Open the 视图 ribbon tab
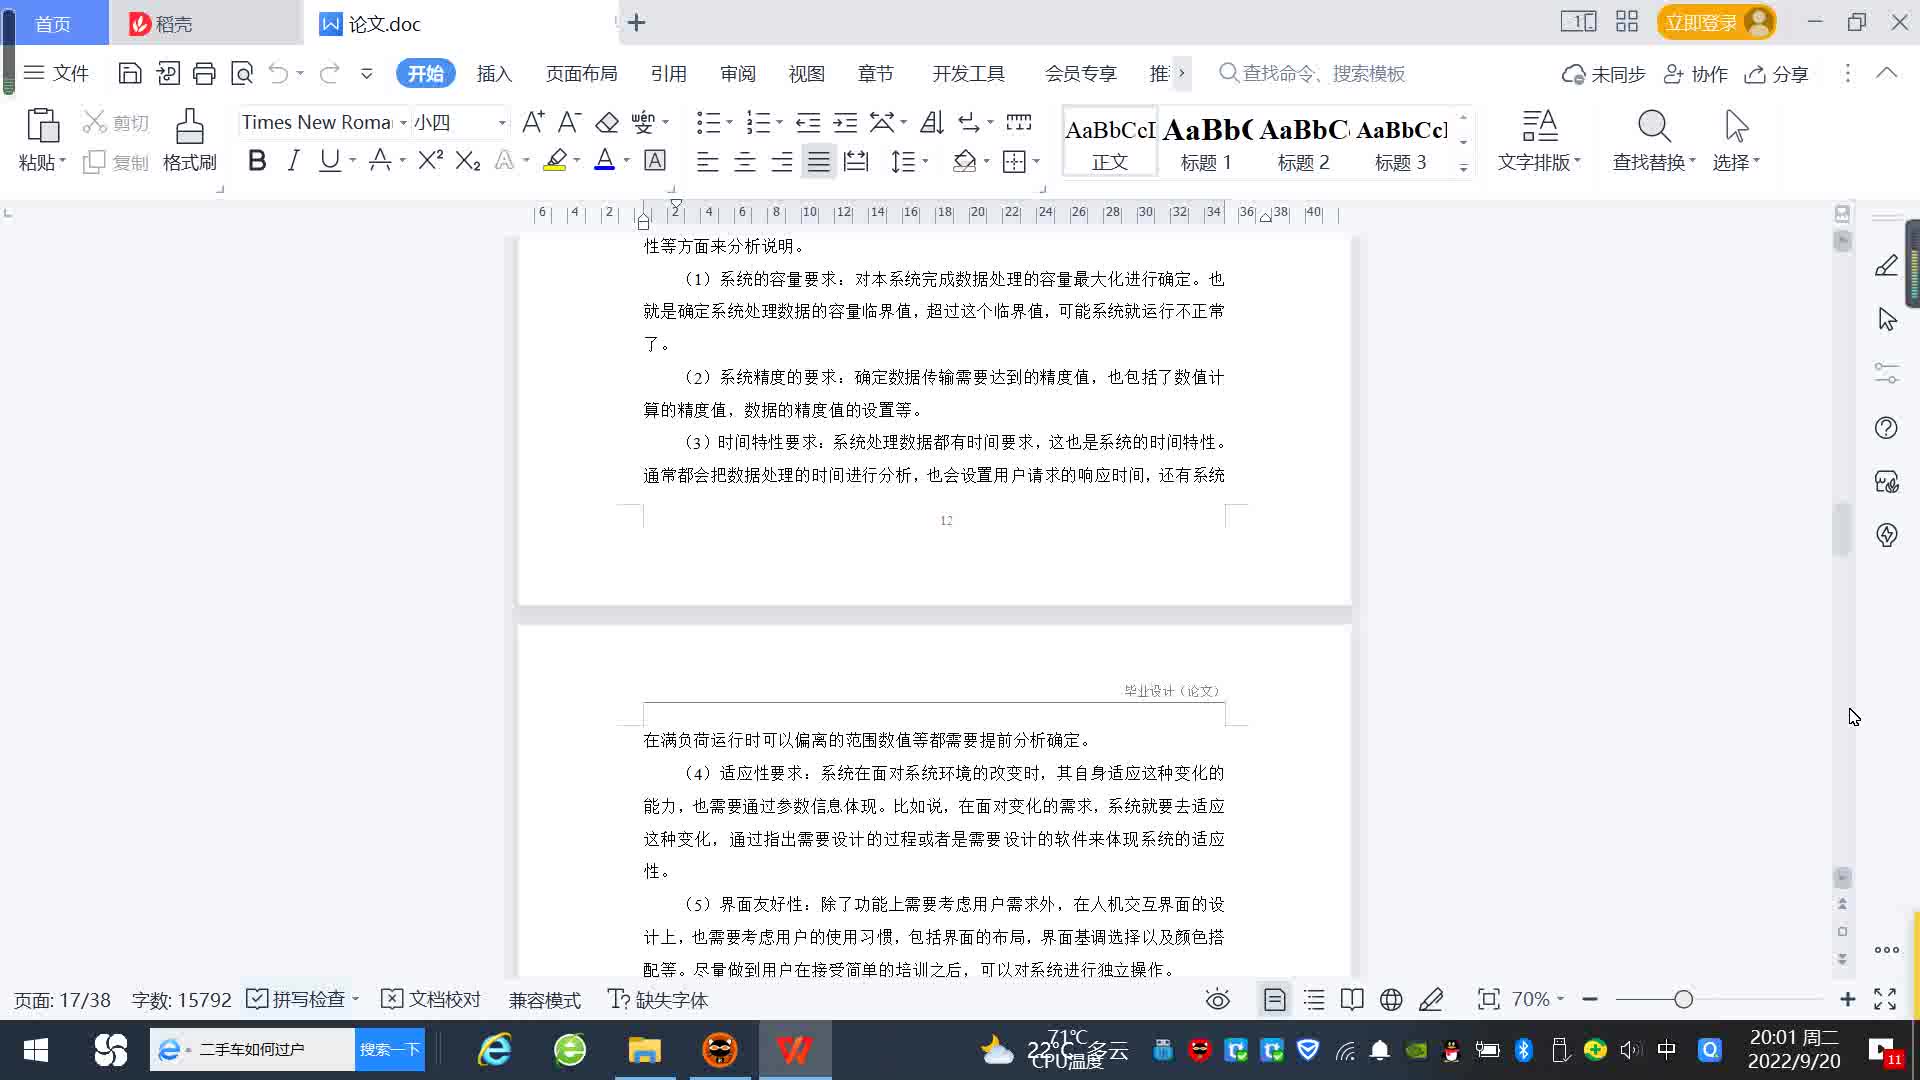The image size is (1920, 1080). point(807,73)
